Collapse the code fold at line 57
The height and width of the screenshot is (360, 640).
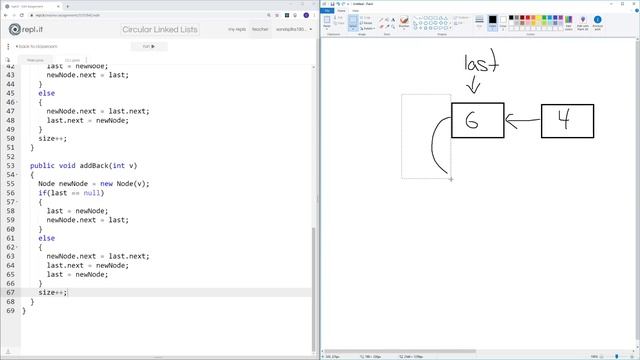coord(17,202)
